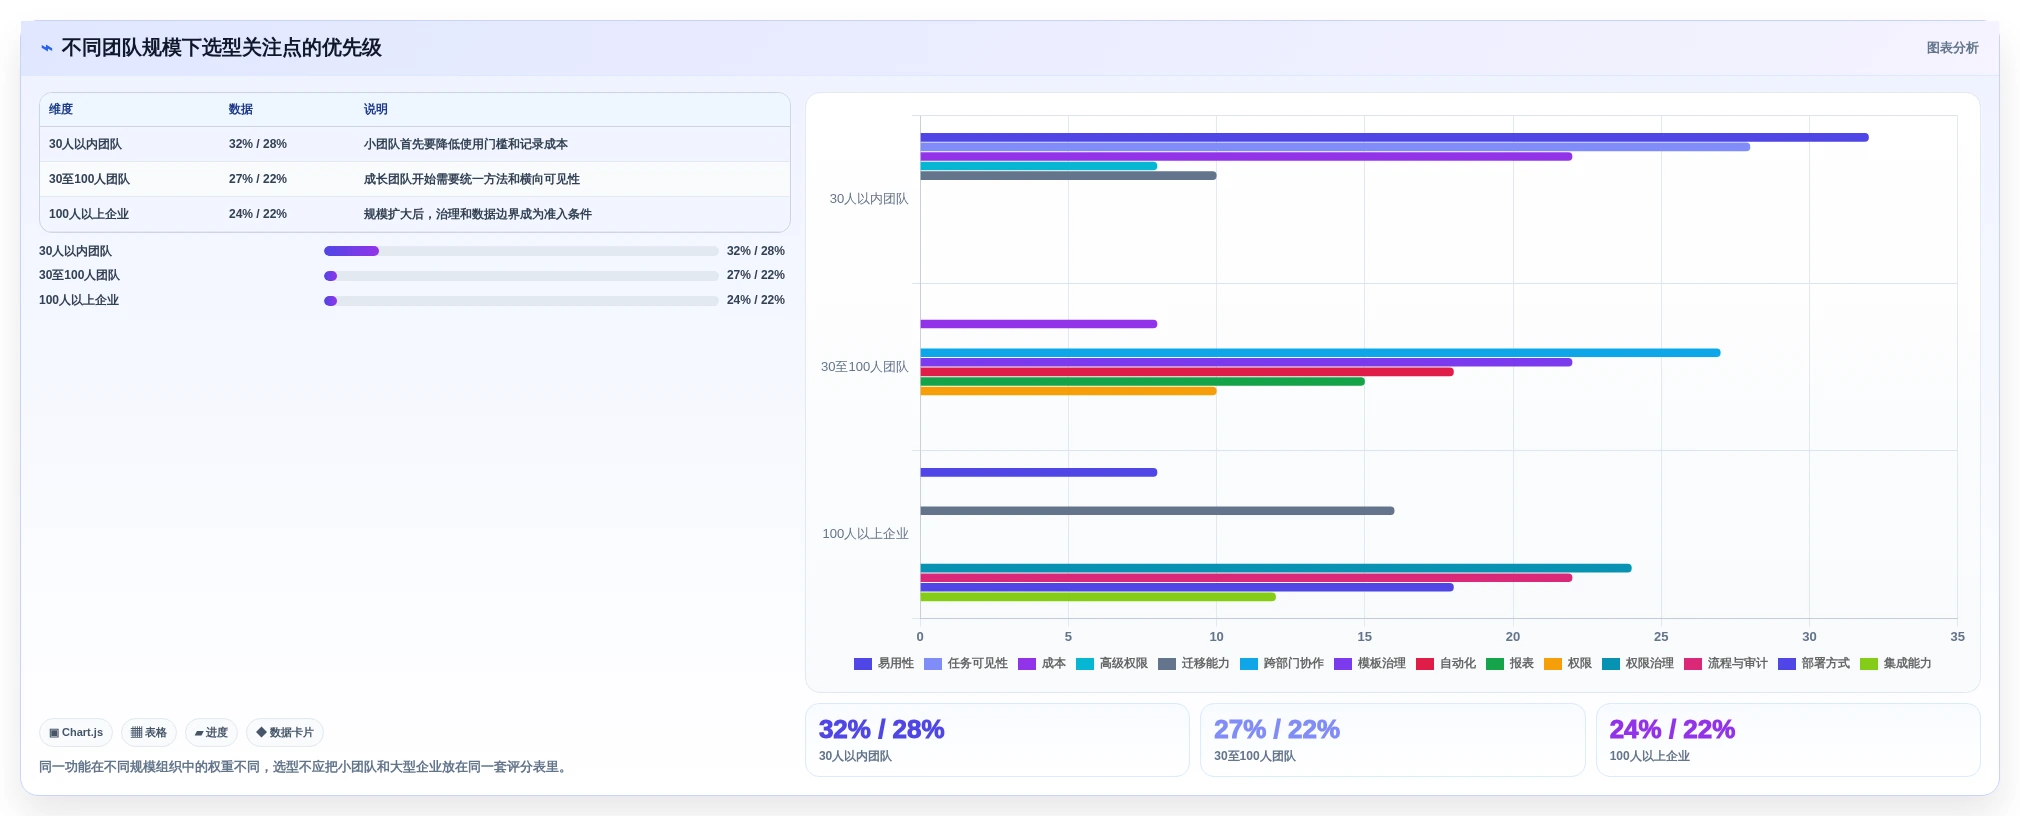Hide the 成本 series via the legend
Viewport: 2020px width, 816px height.
(1042, 664)
